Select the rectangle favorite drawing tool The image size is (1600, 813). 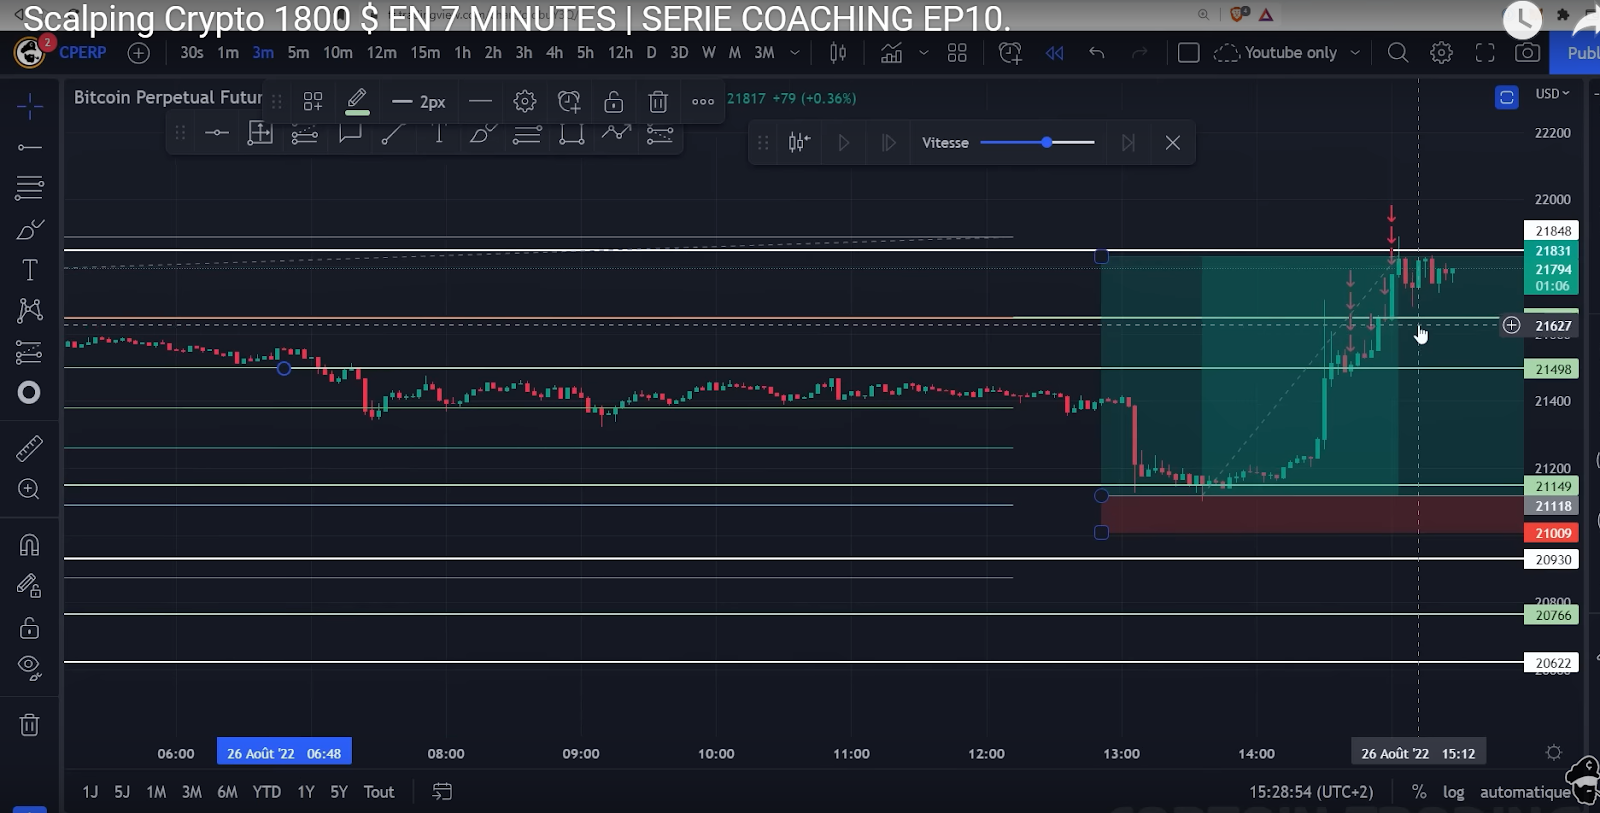(x=572, y=133)
